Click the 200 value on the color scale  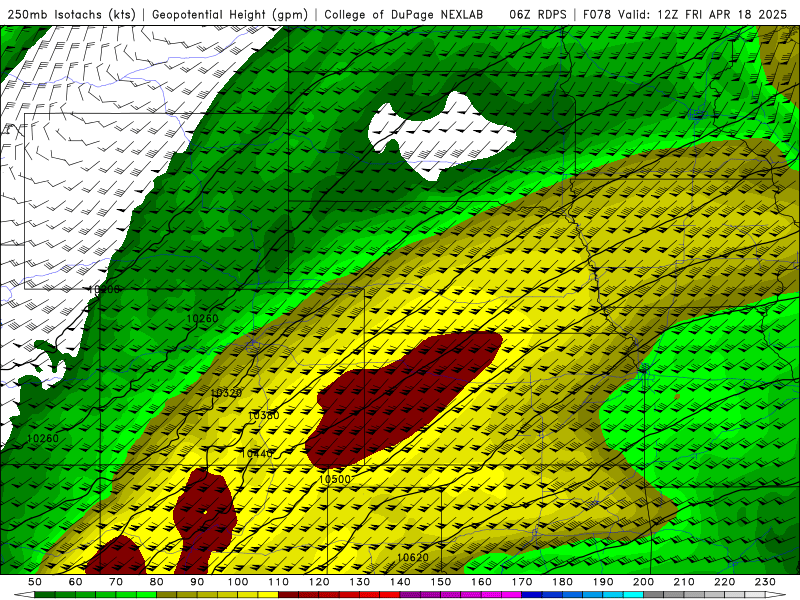click(644, 582)
